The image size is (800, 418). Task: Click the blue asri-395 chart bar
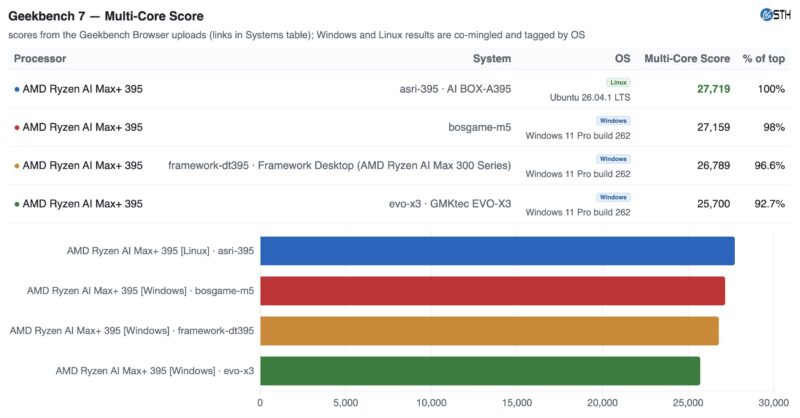pyautogui.click(x=497, y=251)
